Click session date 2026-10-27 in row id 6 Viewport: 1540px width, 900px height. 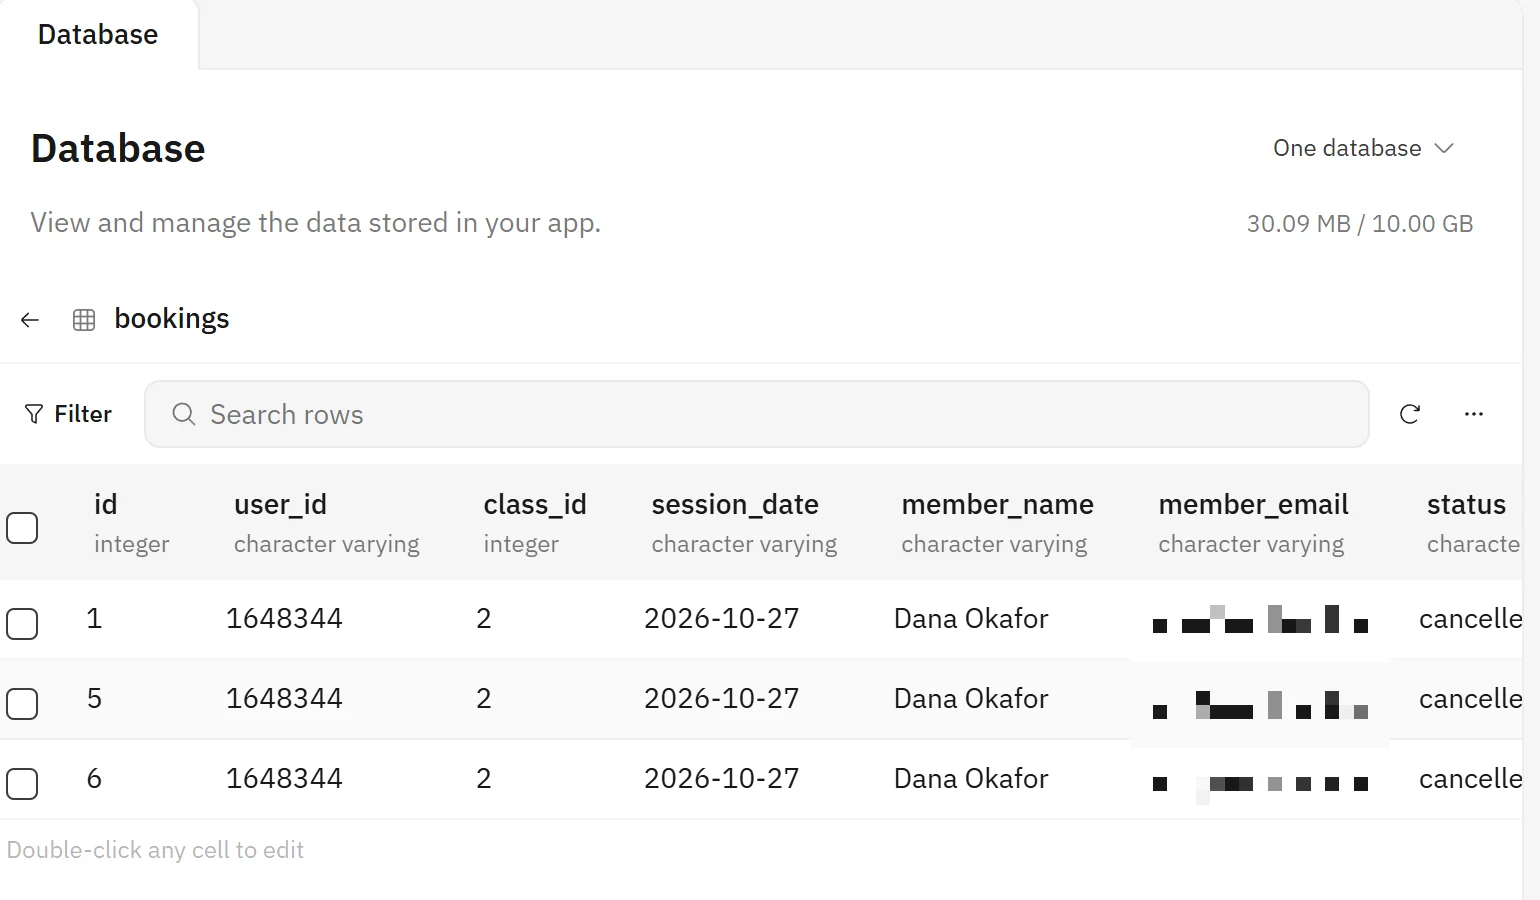tap(721, 779)
